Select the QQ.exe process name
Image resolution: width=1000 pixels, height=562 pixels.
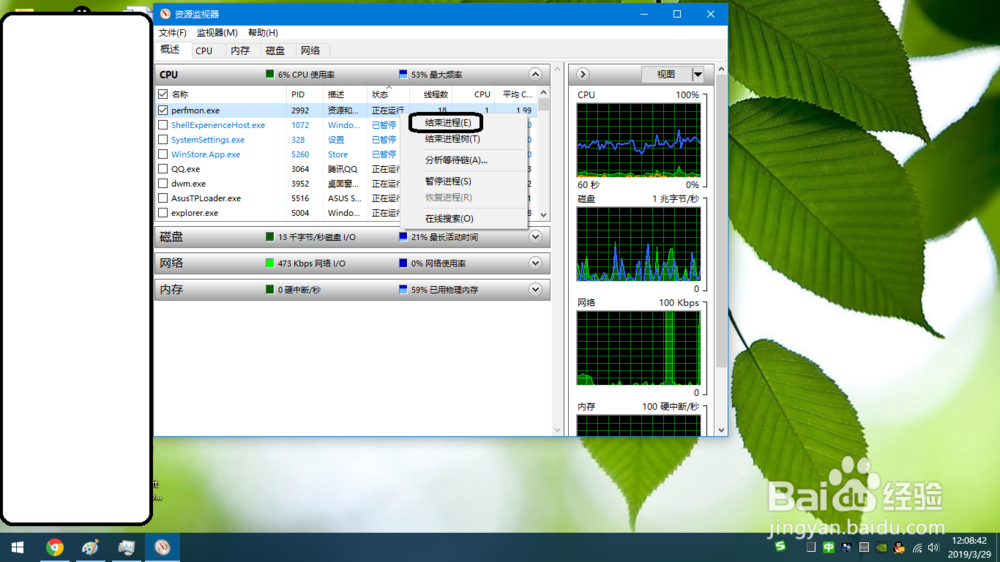click(186, 169)
